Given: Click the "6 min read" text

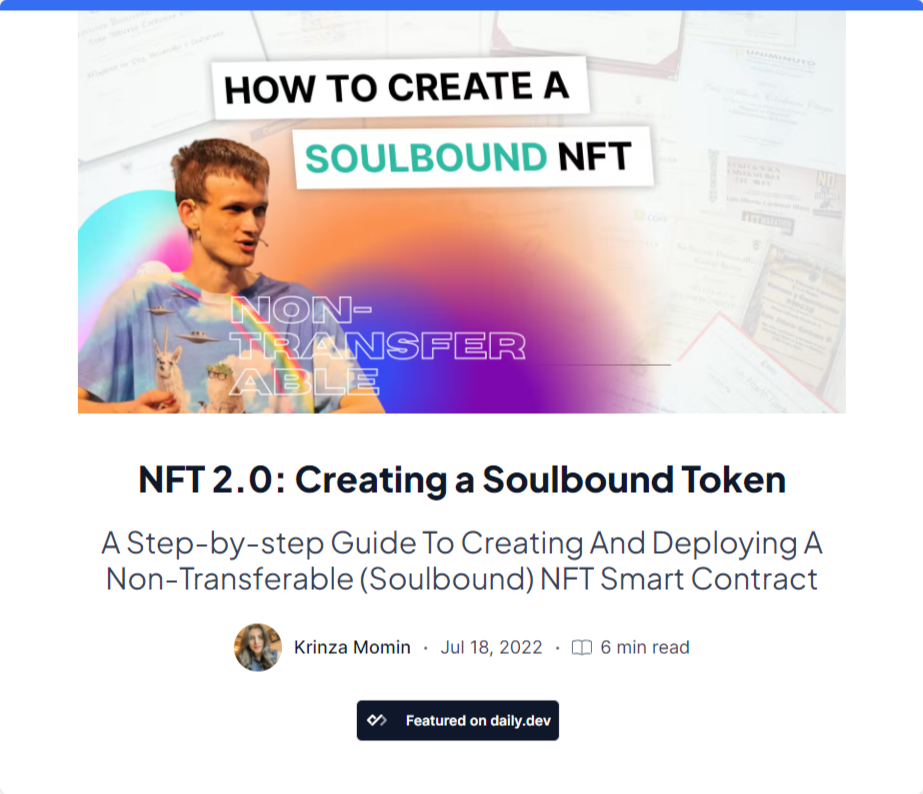Looking at the screenshot, I should pyautogui.click(x=645, y=647).
